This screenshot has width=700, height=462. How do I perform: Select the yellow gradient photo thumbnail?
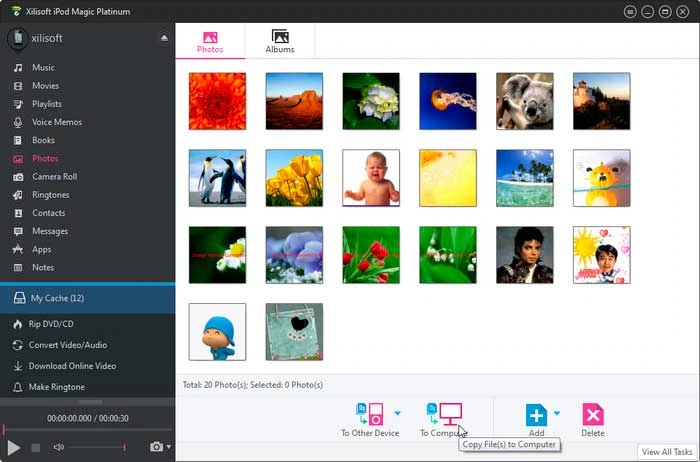[448, 178]
